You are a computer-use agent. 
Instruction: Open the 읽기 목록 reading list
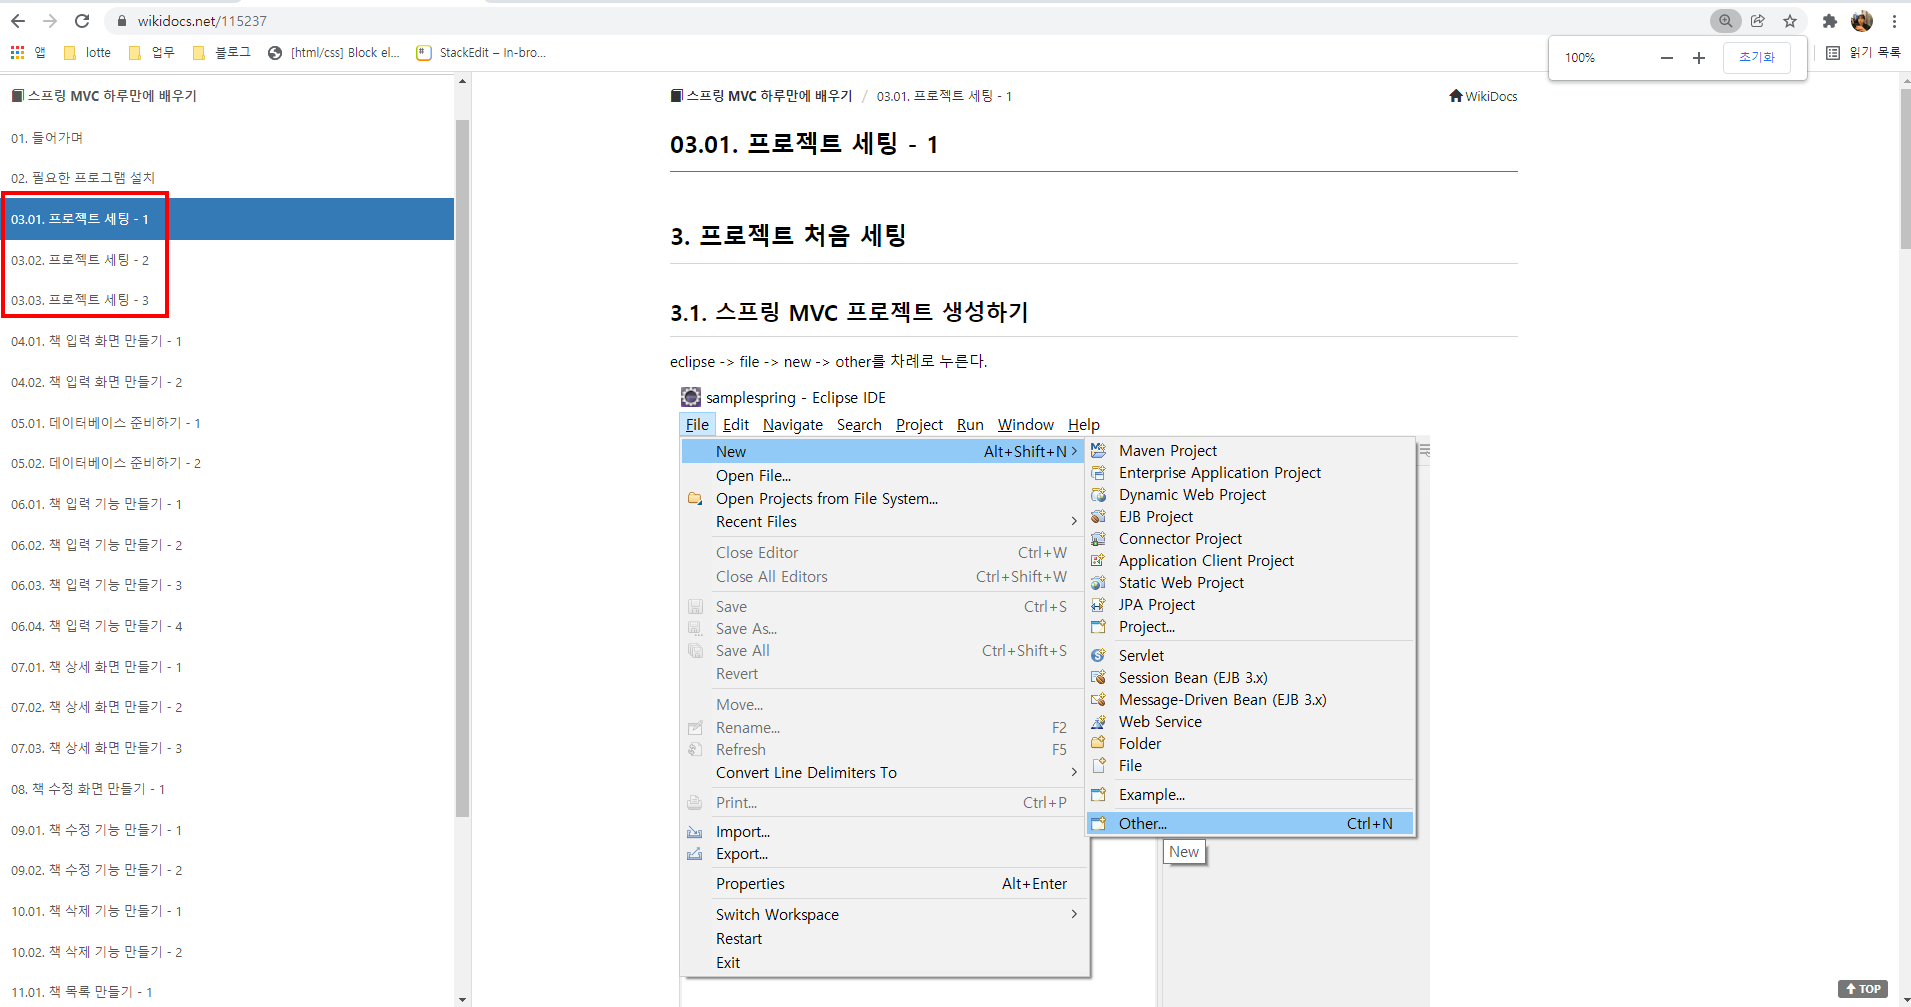[x=1864, y=53]
